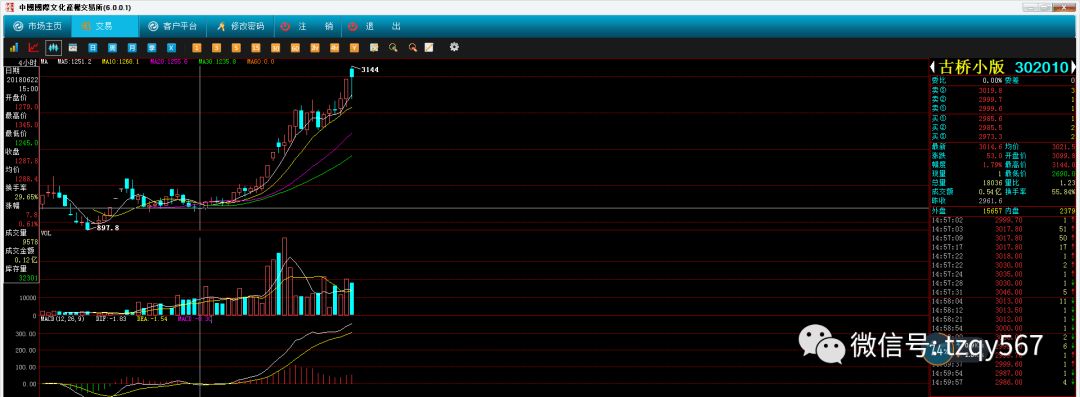Choose the orange 15-minute period button
This screenshot has height=397, width=1080.
256,48
